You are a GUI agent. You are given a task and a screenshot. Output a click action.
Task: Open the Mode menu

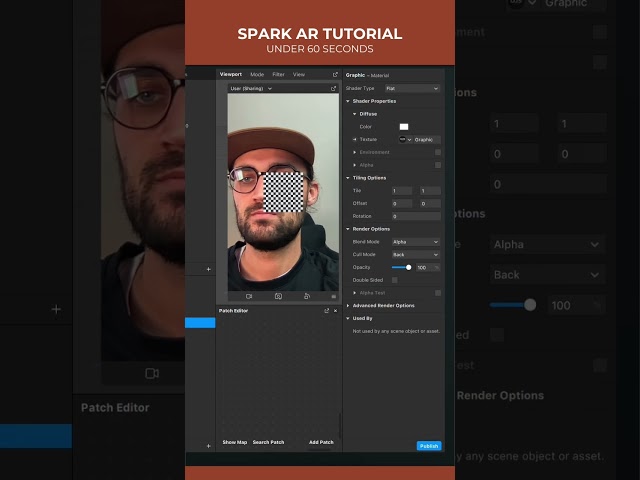click(x=257, y=74)
